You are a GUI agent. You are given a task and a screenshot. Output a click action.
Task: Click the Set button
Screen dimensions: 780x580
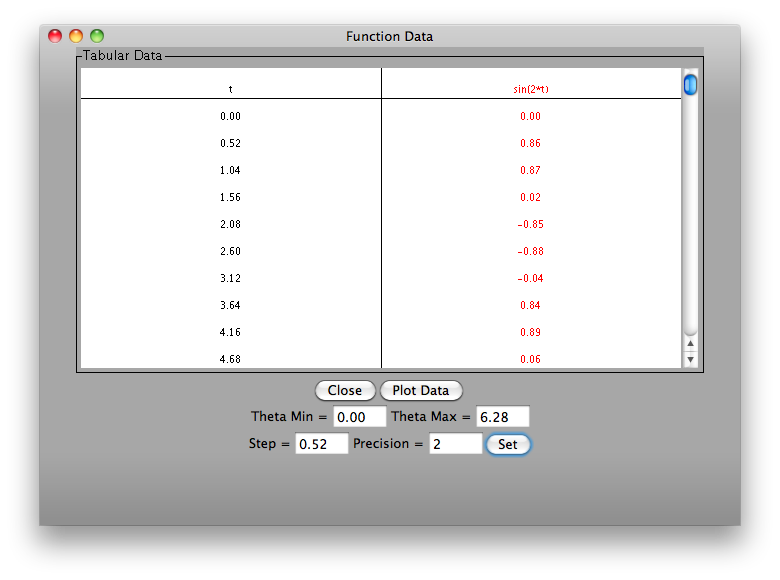tap(508, 444)
